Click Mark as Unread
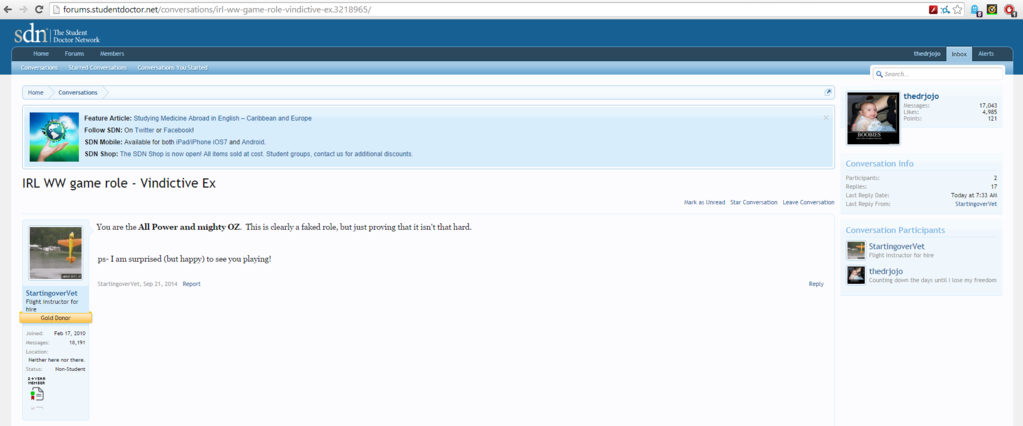Viewport: 1023px width, 426px height. coord(704,202)
